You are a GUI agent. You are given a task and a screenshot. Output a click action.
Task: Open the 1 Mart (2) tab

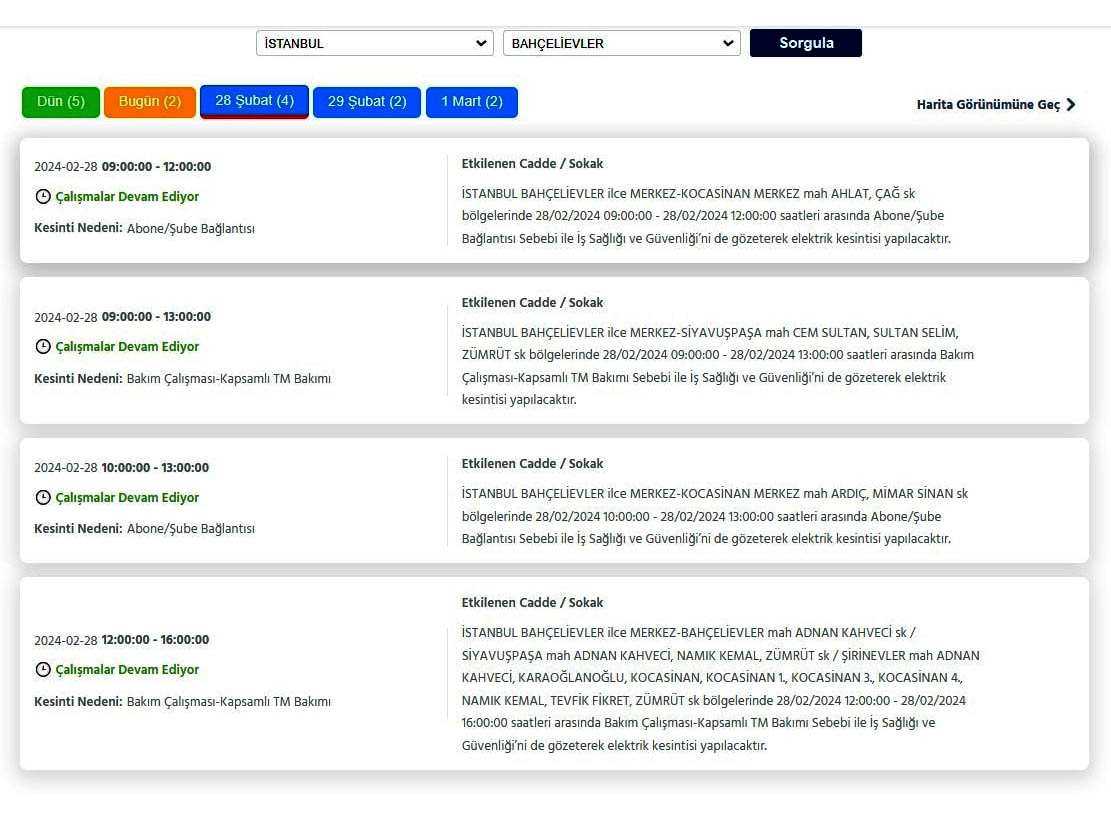point(472,102)
